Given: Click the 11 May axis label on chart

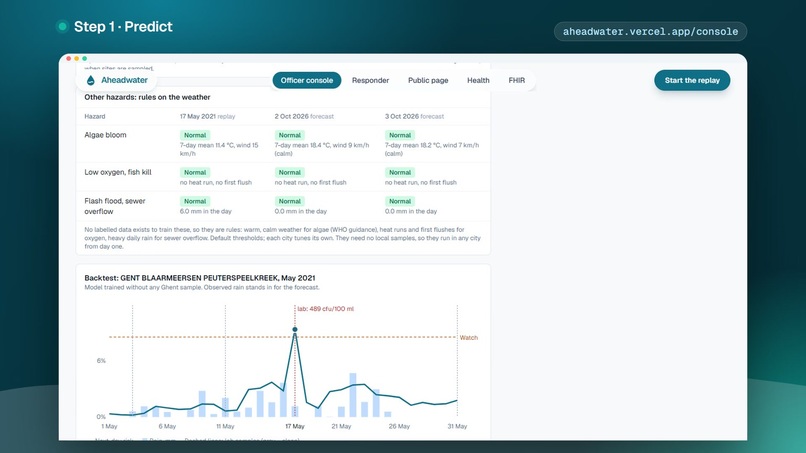Looking at the screenshot, I should [x=225, y=426].
